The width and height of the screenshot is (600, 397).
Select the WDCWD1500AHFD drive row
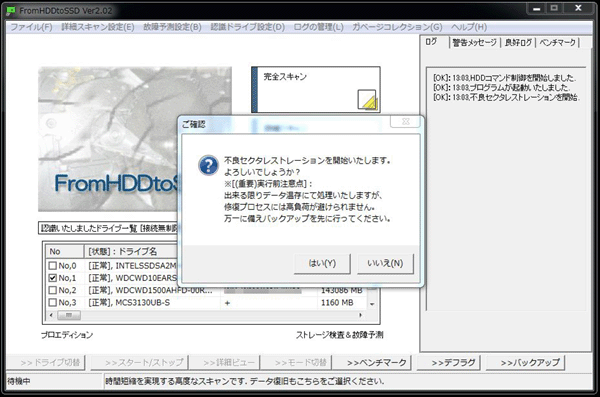pyautogui.click(x=207, y=290)
